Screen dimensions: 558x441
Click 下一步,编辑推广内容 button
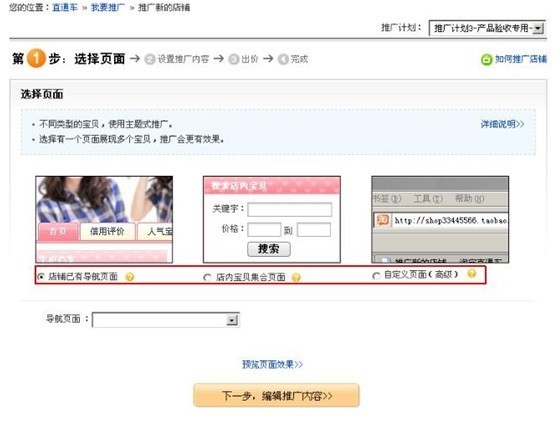point(277,395)
